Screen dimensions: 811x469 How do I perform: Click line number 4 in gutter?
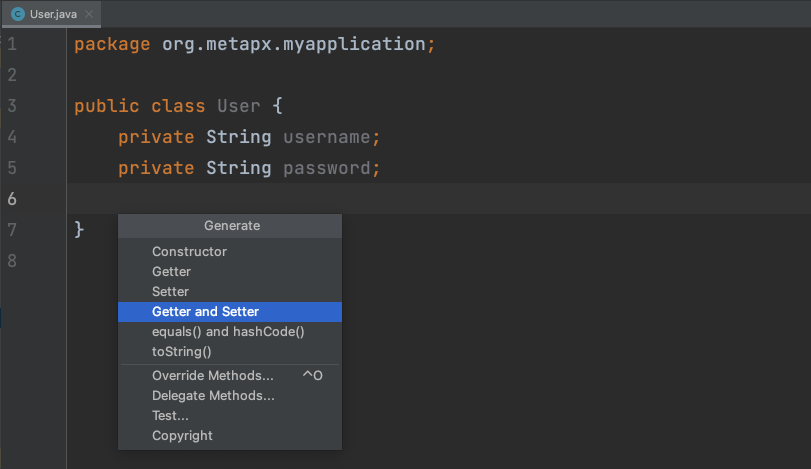(x=12, y=137)
